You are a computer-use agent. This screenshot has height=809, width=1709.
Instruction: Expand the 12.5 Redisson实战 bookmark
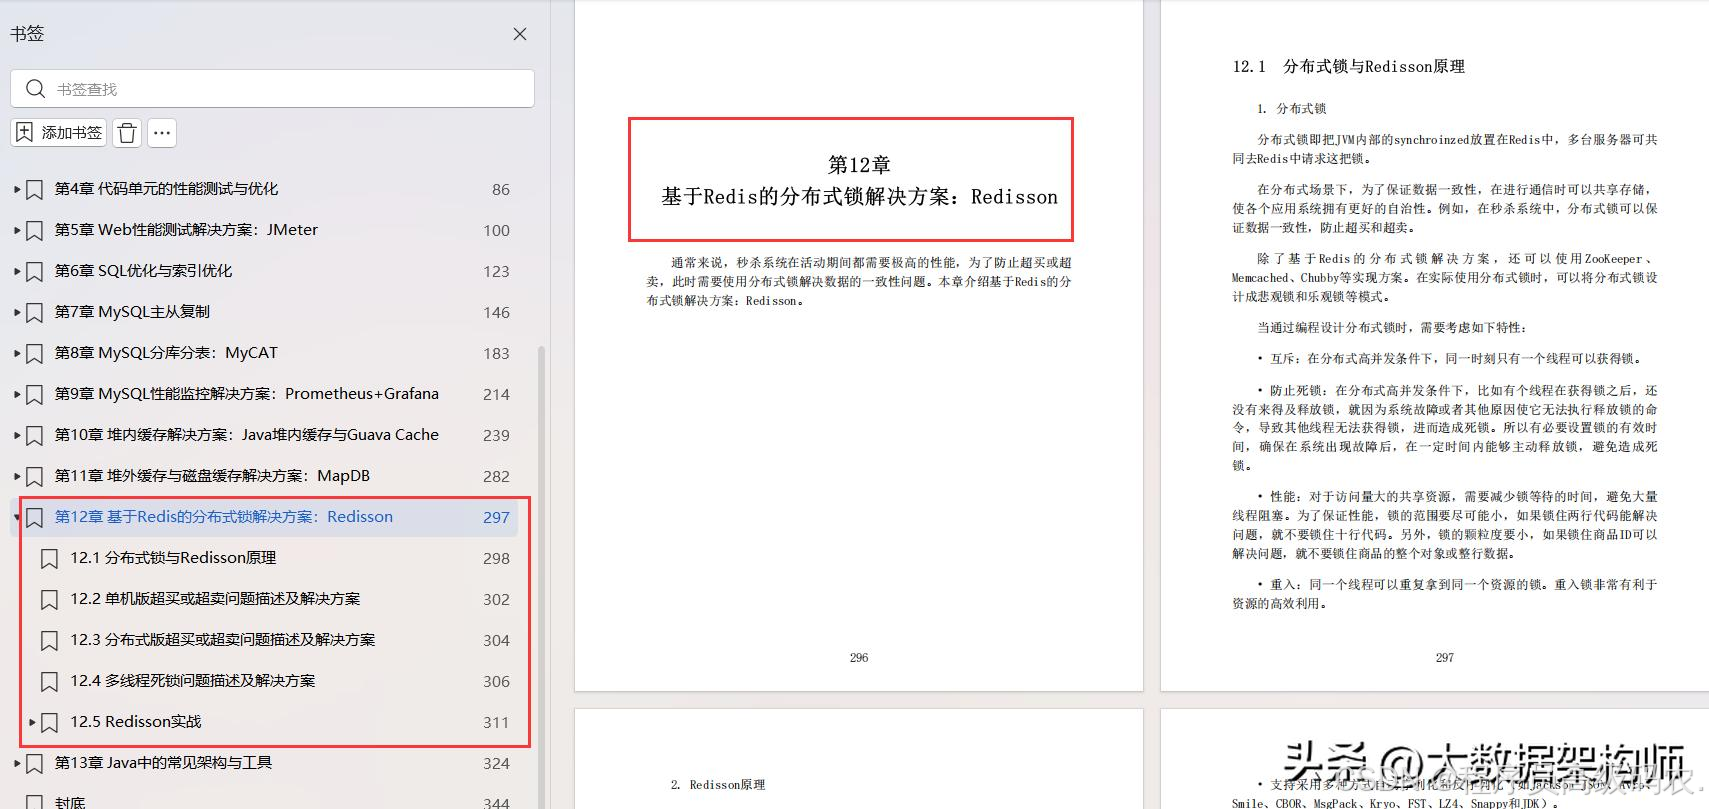point(33,722)
